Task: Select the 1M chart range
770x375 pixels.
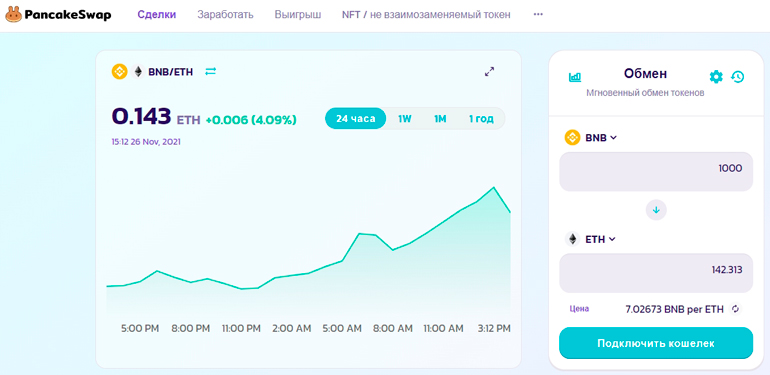Action: click(440, 118)
